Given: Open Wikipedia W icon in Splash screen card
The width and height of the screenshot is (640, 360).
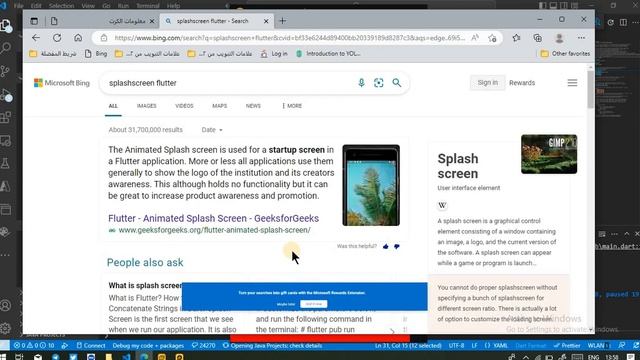Looking at the screenshot, I should (442, 205).
